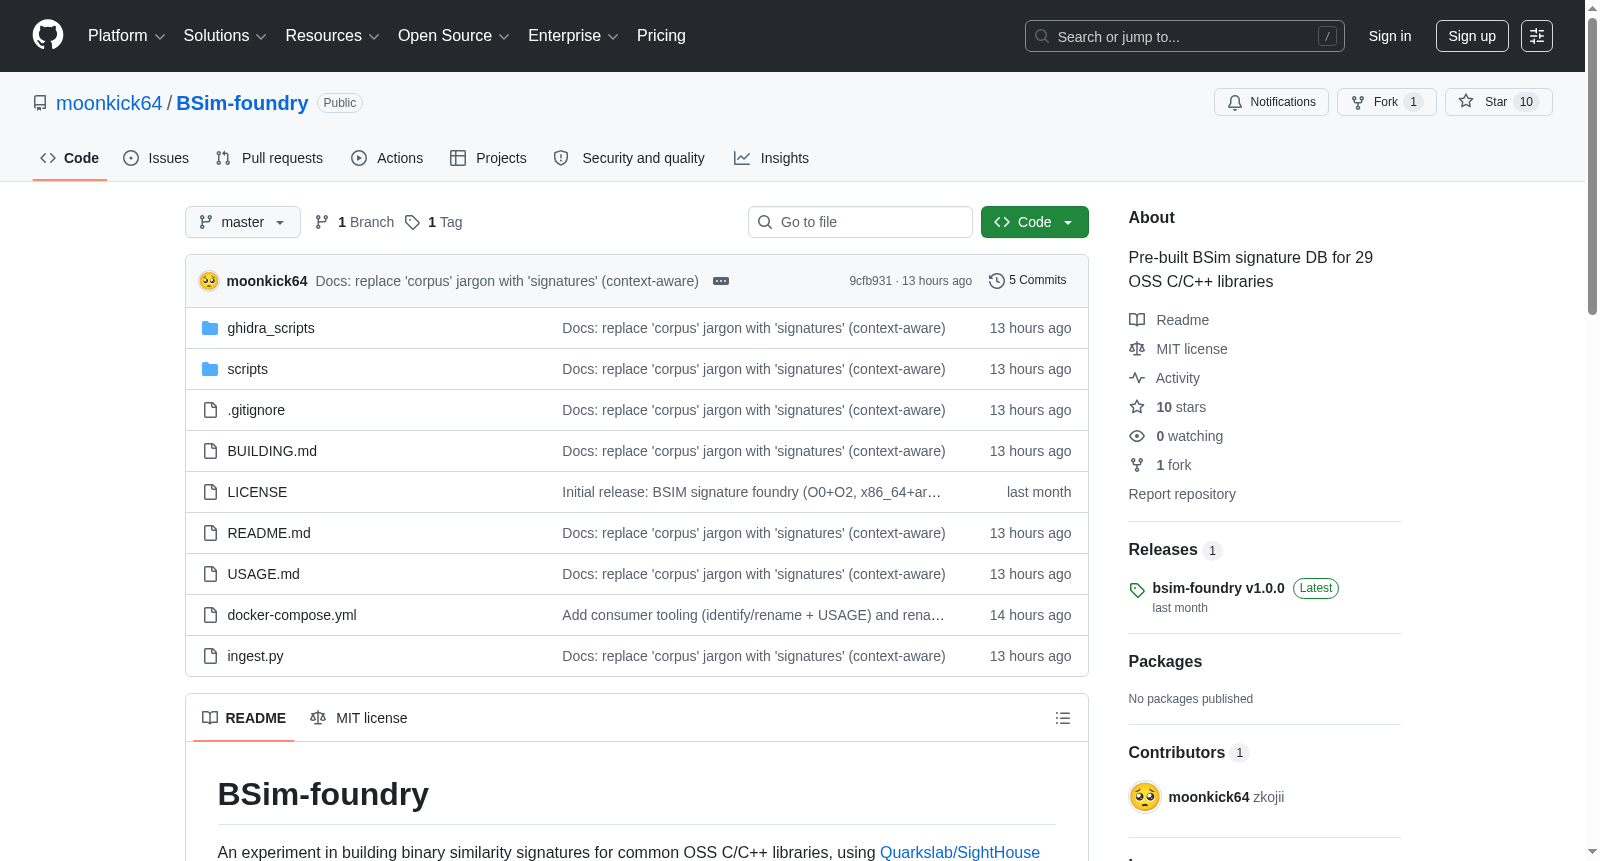The height and width of the screenshot is (861, 1600).
Task: Open the ghidra_scripts folder
Action: [271, 328]
